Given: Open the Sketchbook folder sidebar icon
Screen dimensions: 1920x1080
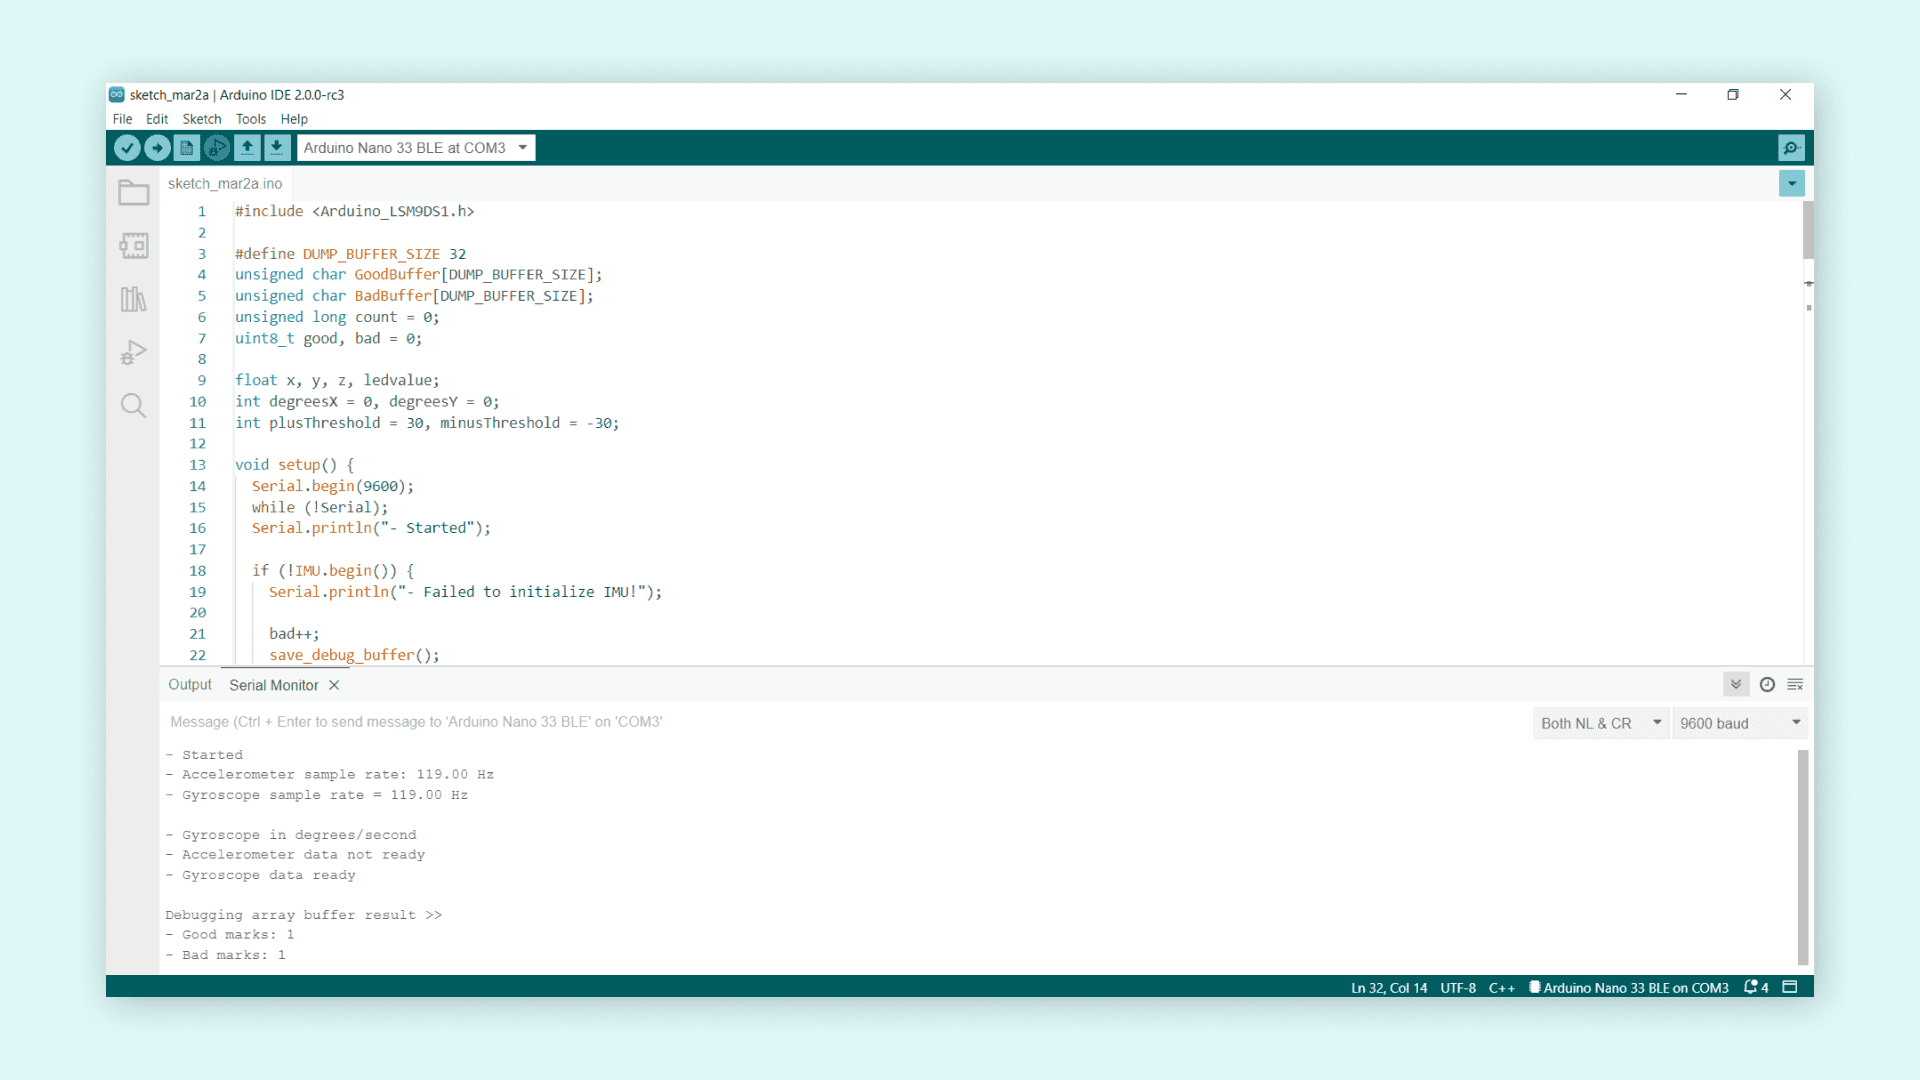Looking at the screenshot, I should click(134, 193).
